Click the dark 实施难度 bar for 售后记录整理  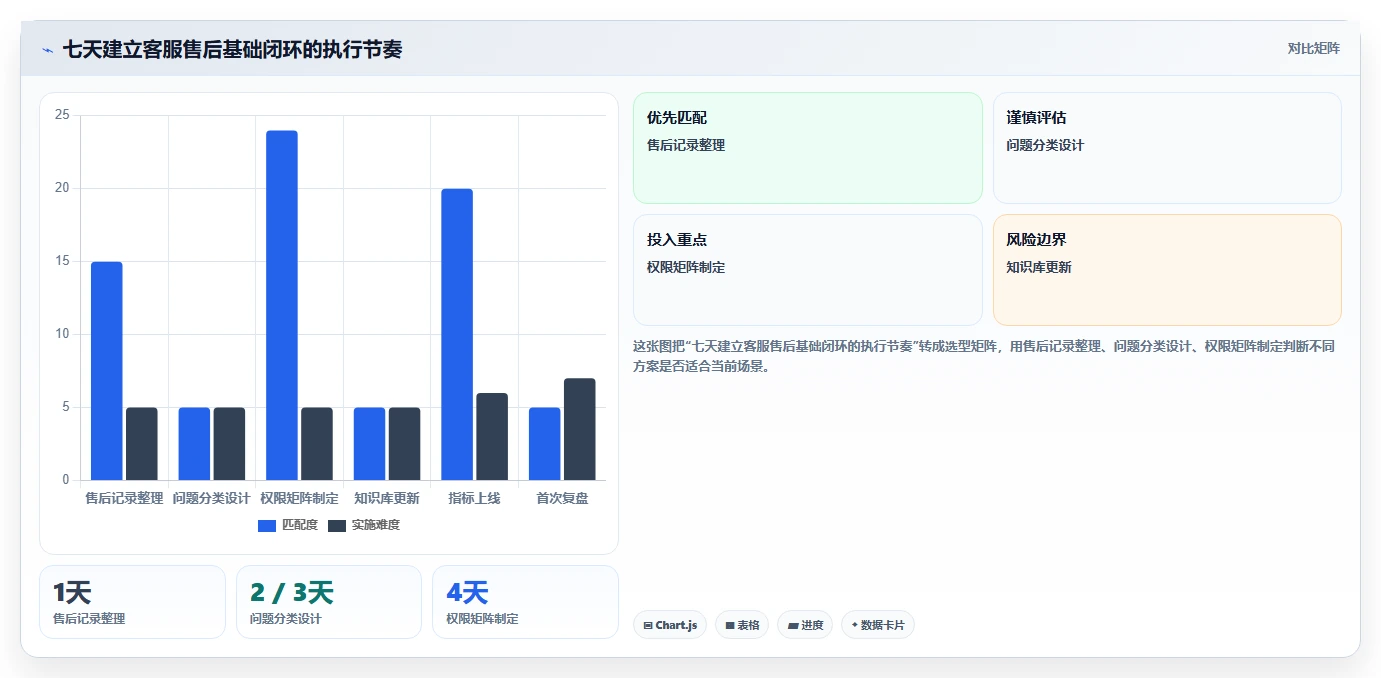[x=142, y=444]
